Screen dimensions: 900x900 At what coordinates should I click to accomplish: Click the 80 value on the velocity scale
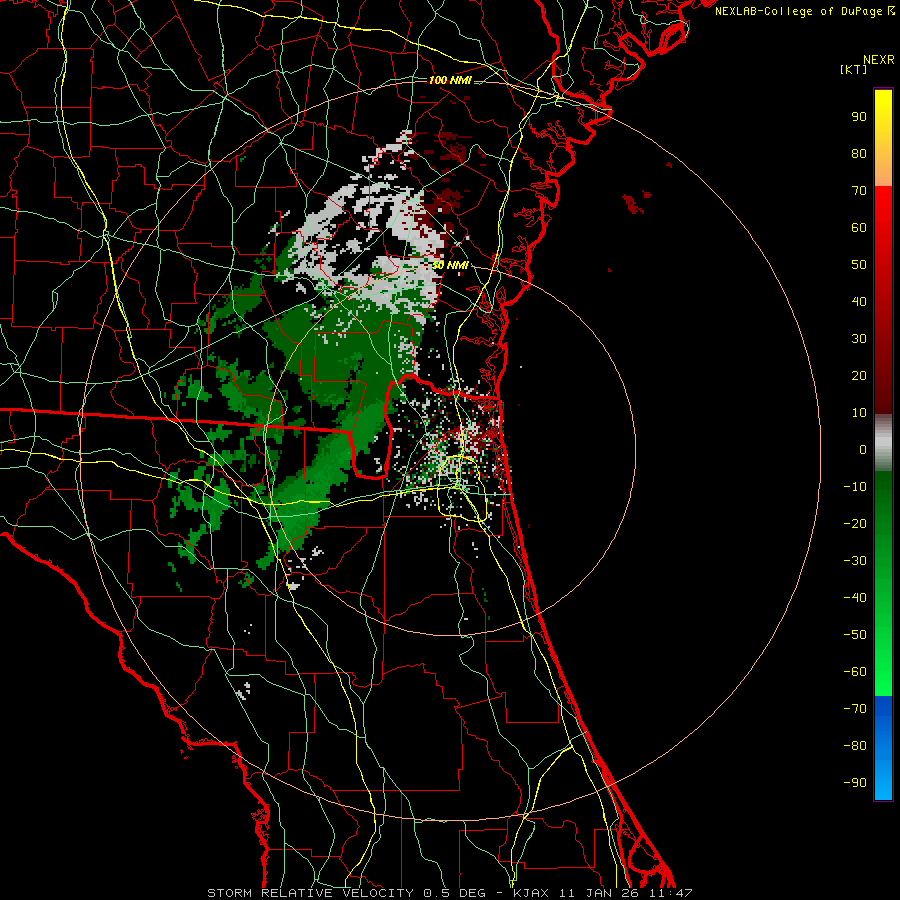coord(859,153)
